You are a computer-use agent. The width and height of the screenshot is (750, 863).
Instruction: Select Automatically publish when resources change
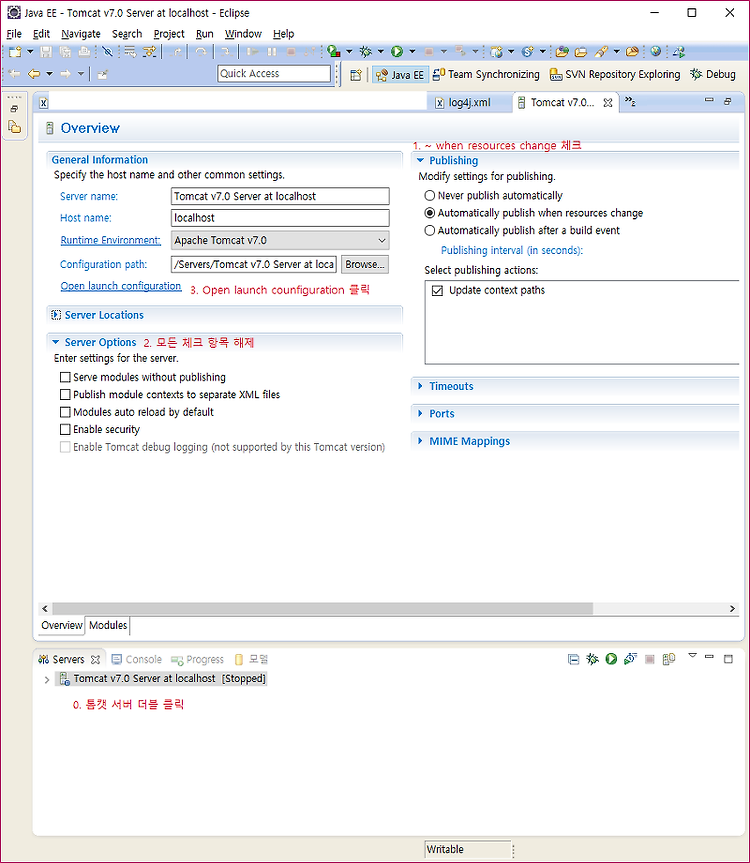pyautogui.click(x=430, y=213)
